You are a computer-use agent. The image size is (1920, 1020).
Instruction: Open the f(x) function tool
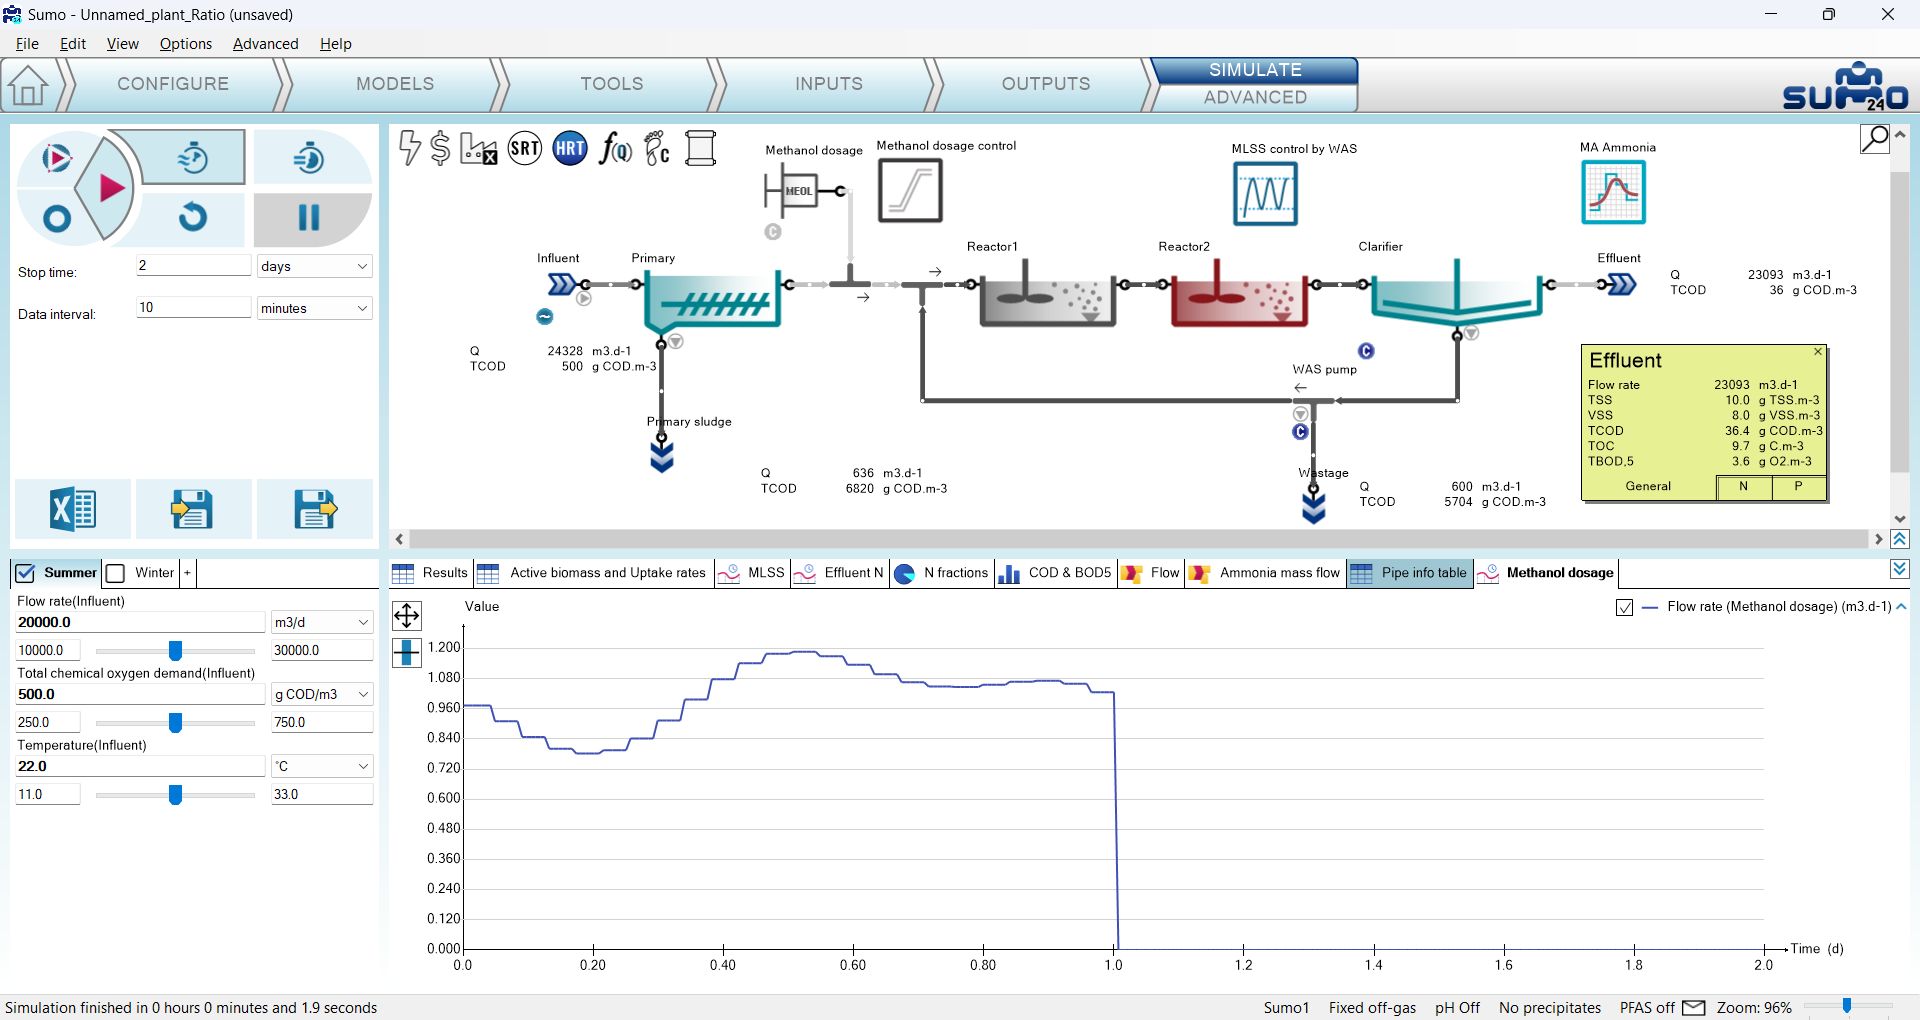(x=615, y=149)
